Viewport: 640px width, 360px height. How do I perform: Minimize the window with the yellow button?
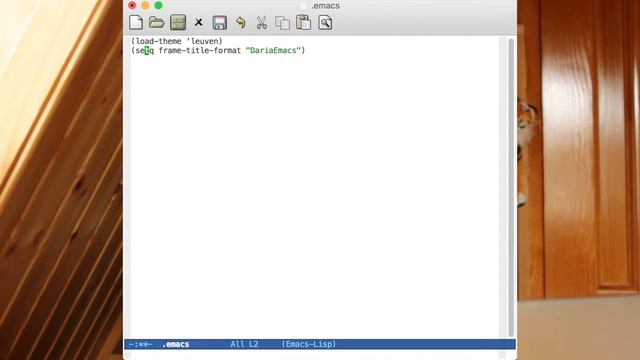[x=145, y=5]
